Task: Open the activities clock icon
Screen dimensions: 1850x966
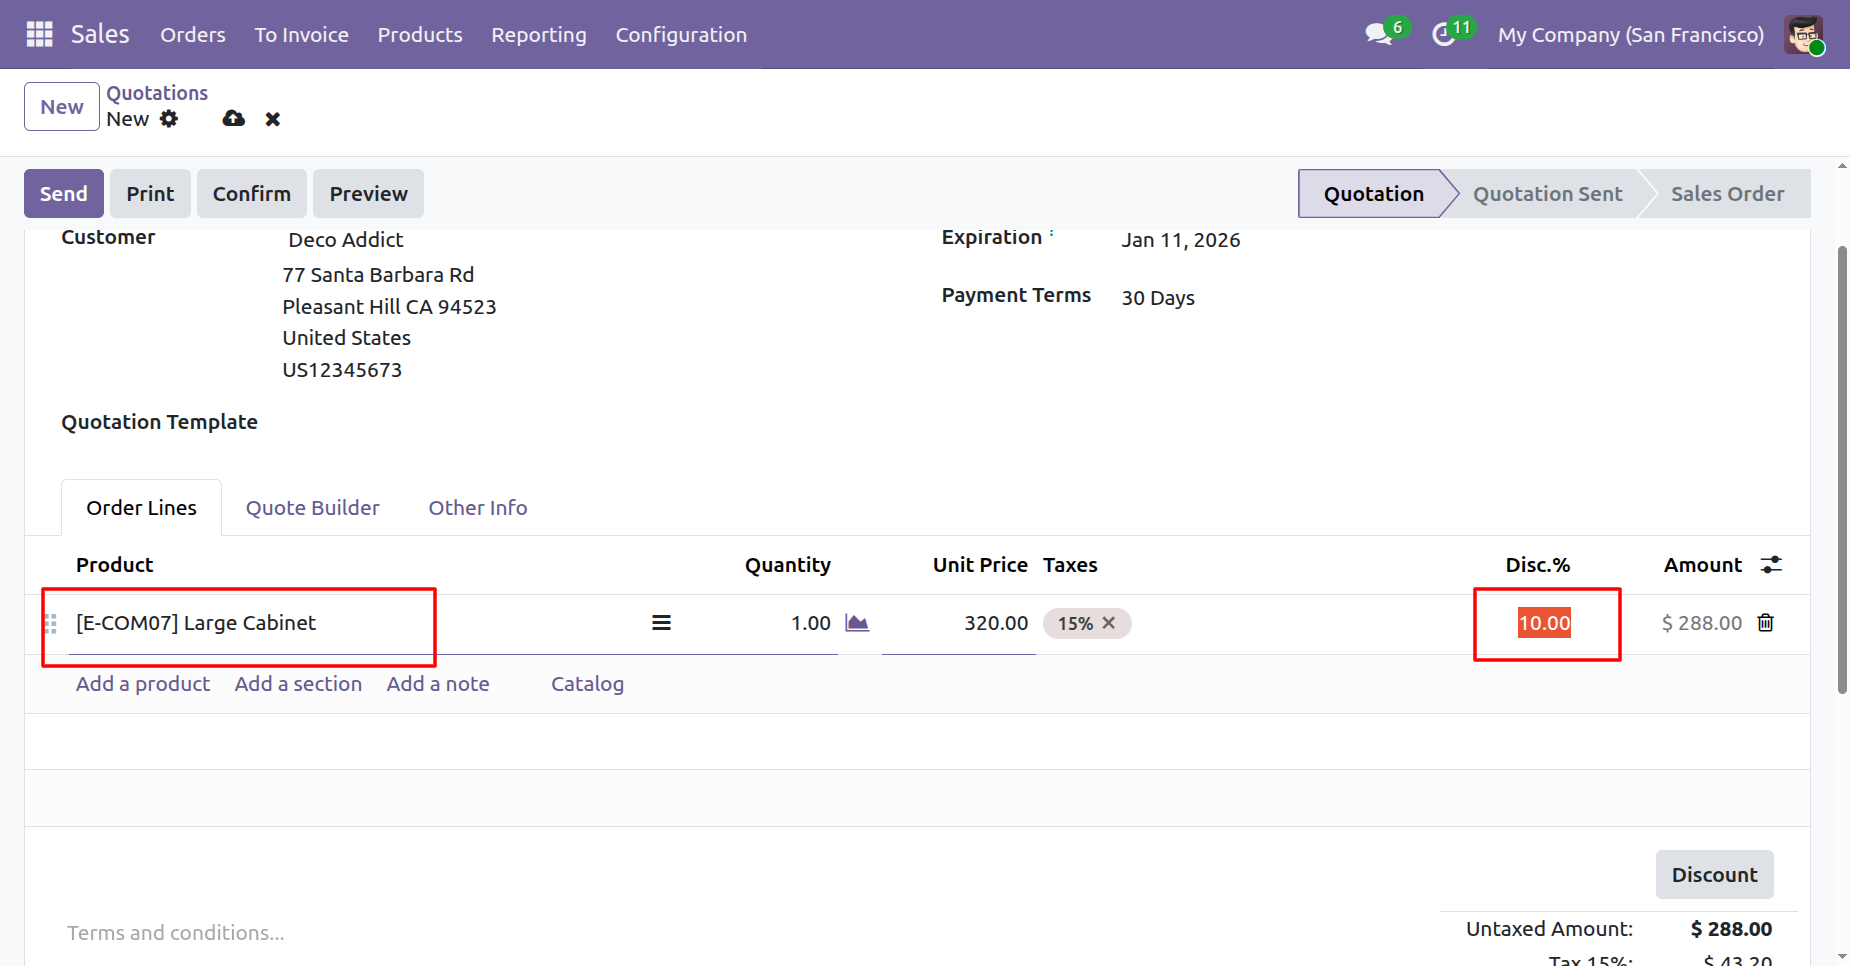Action: [x=1443, y=35]
